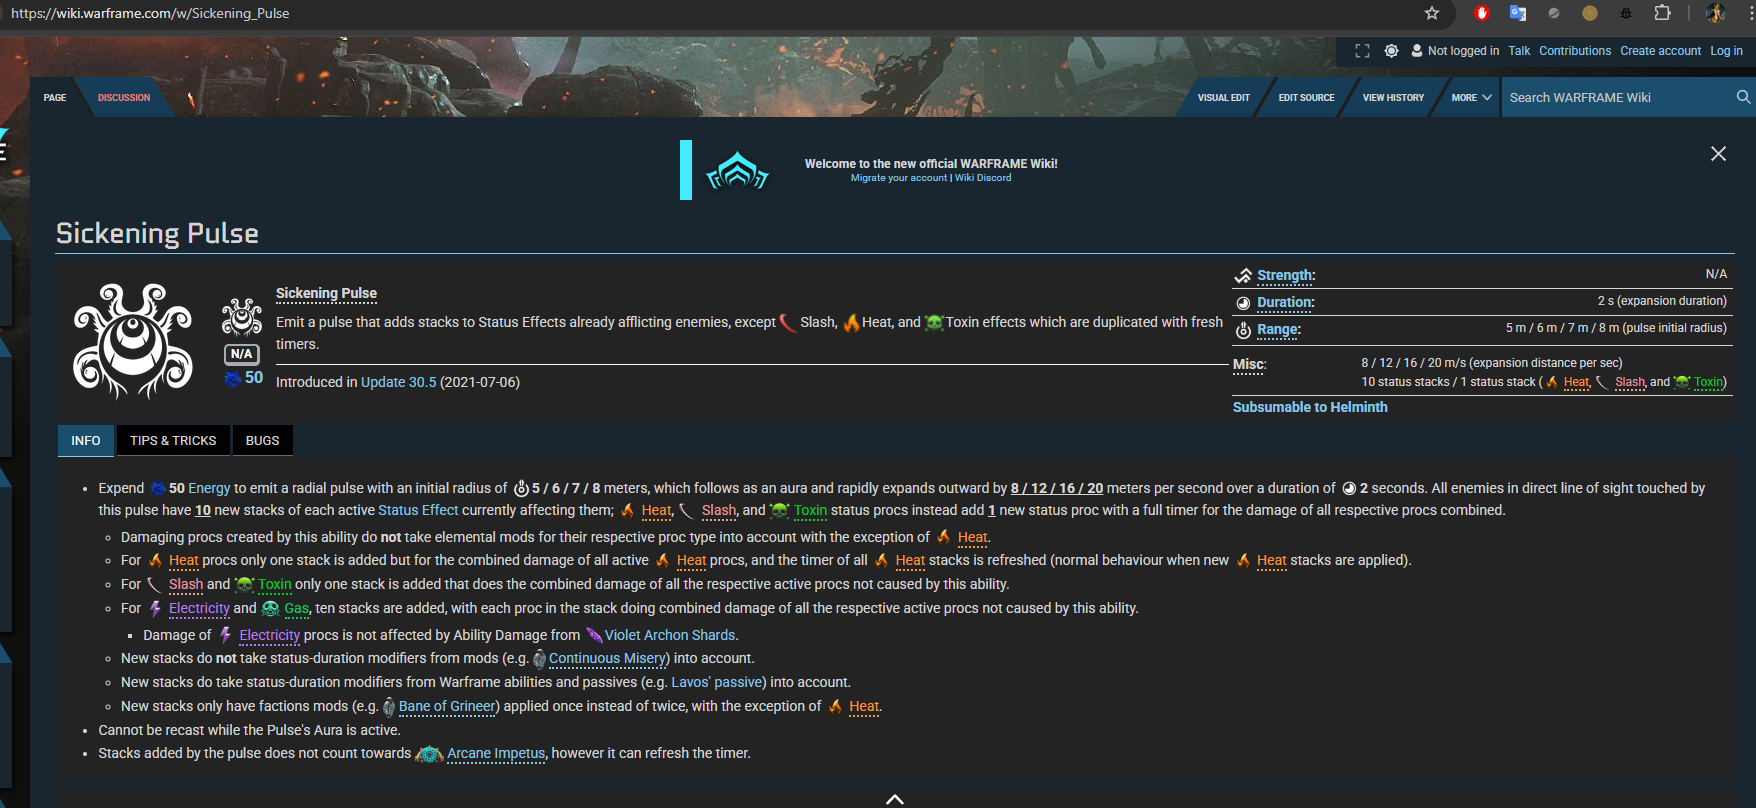Open the Lavos' passive link
Image resolution: width=1756 pixels, height=808 pixels.
pyautogui.click(x=716, y=682)
